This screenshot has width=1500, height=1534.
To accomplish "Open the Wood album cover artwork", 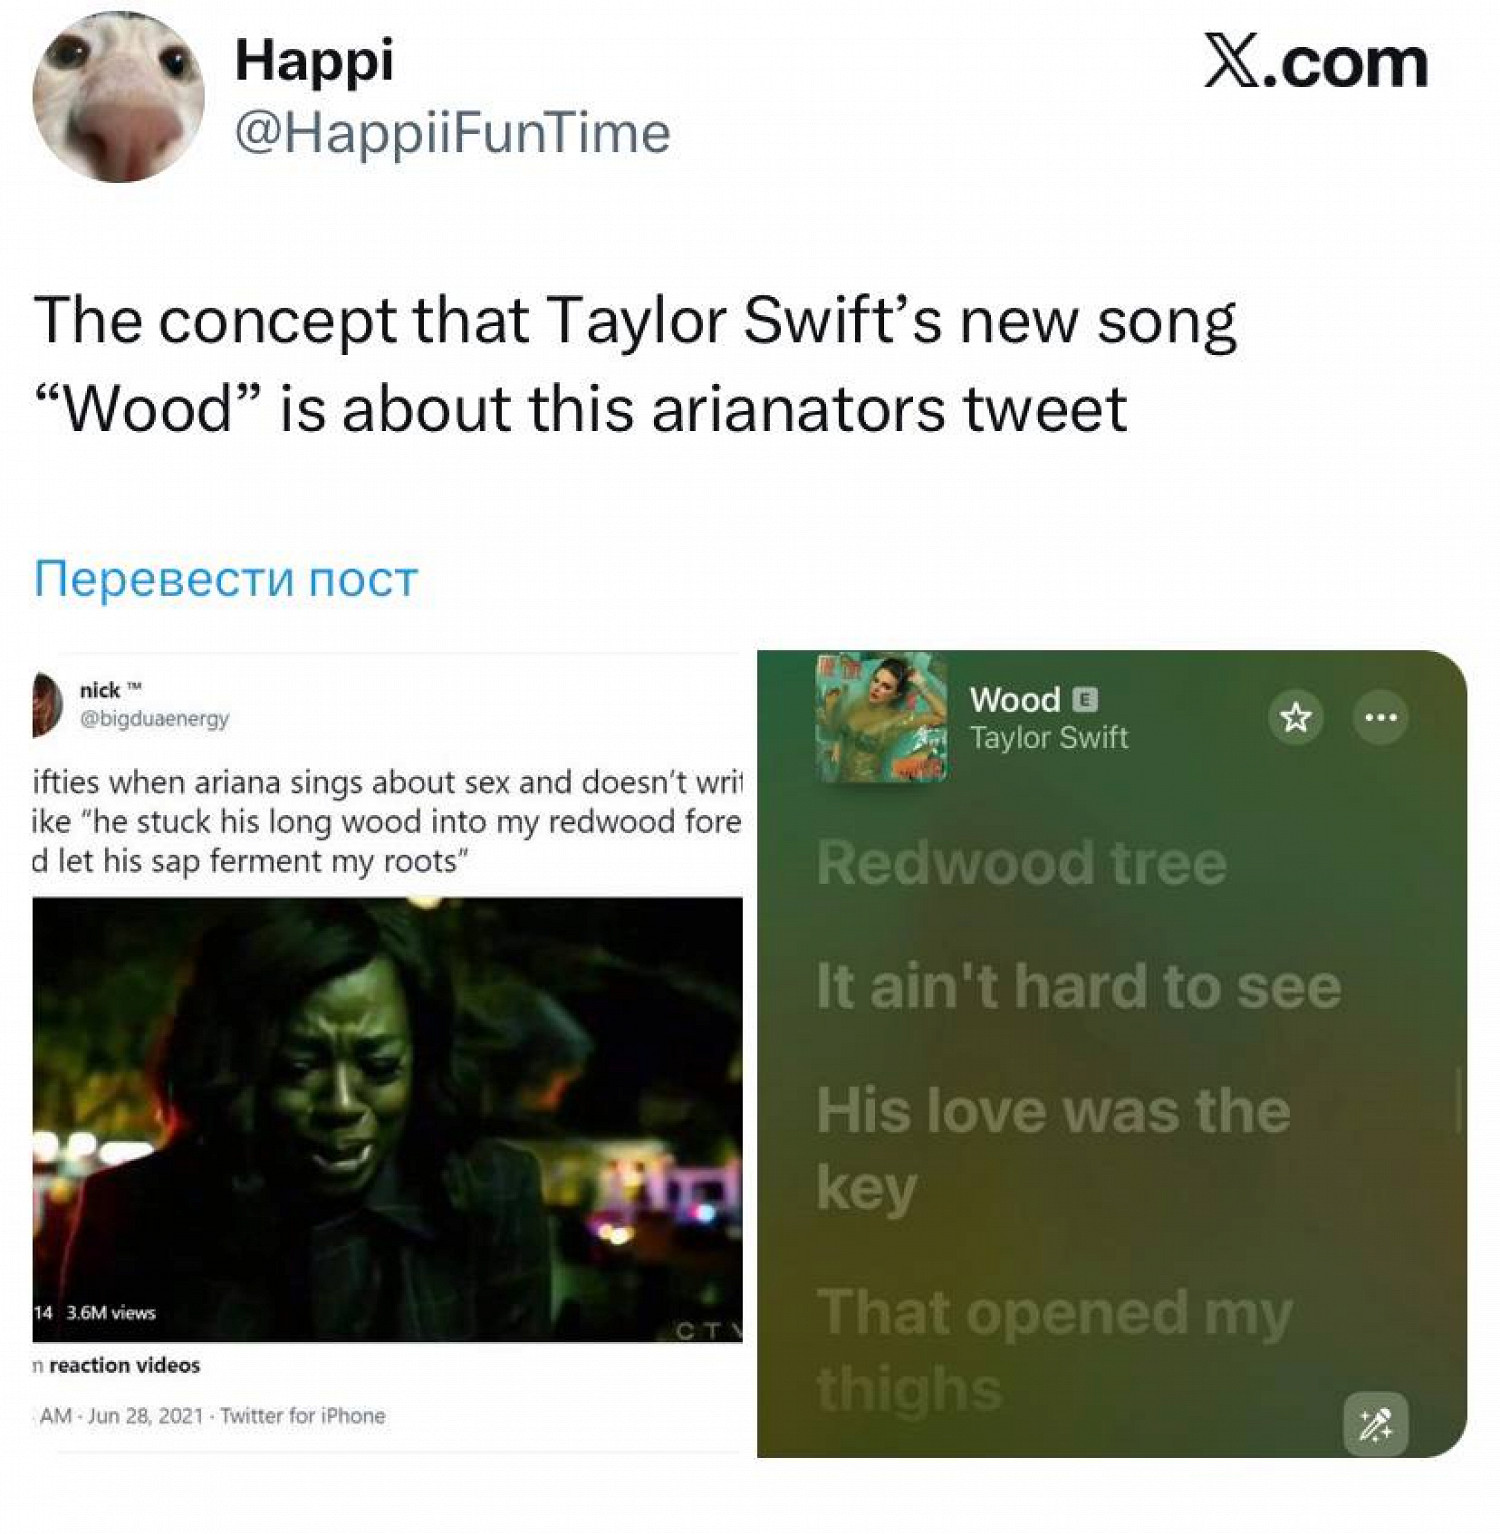I will click(881, 717).
